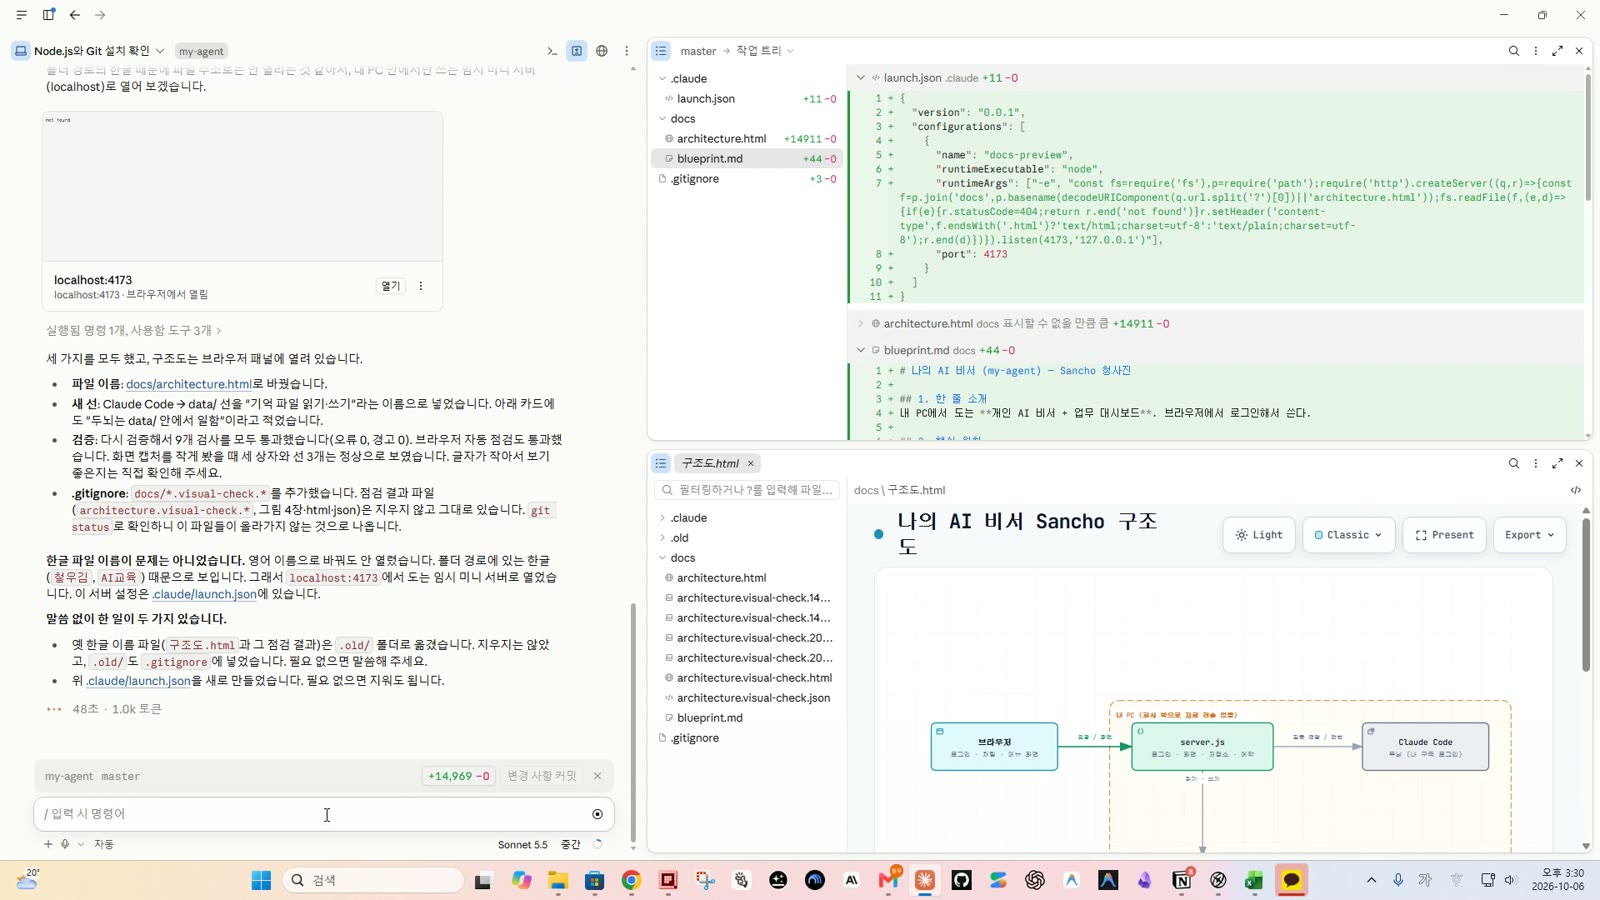Select blueprint.md in the changes list
This screenshot has height=900, width=1600.
[747, 159]
